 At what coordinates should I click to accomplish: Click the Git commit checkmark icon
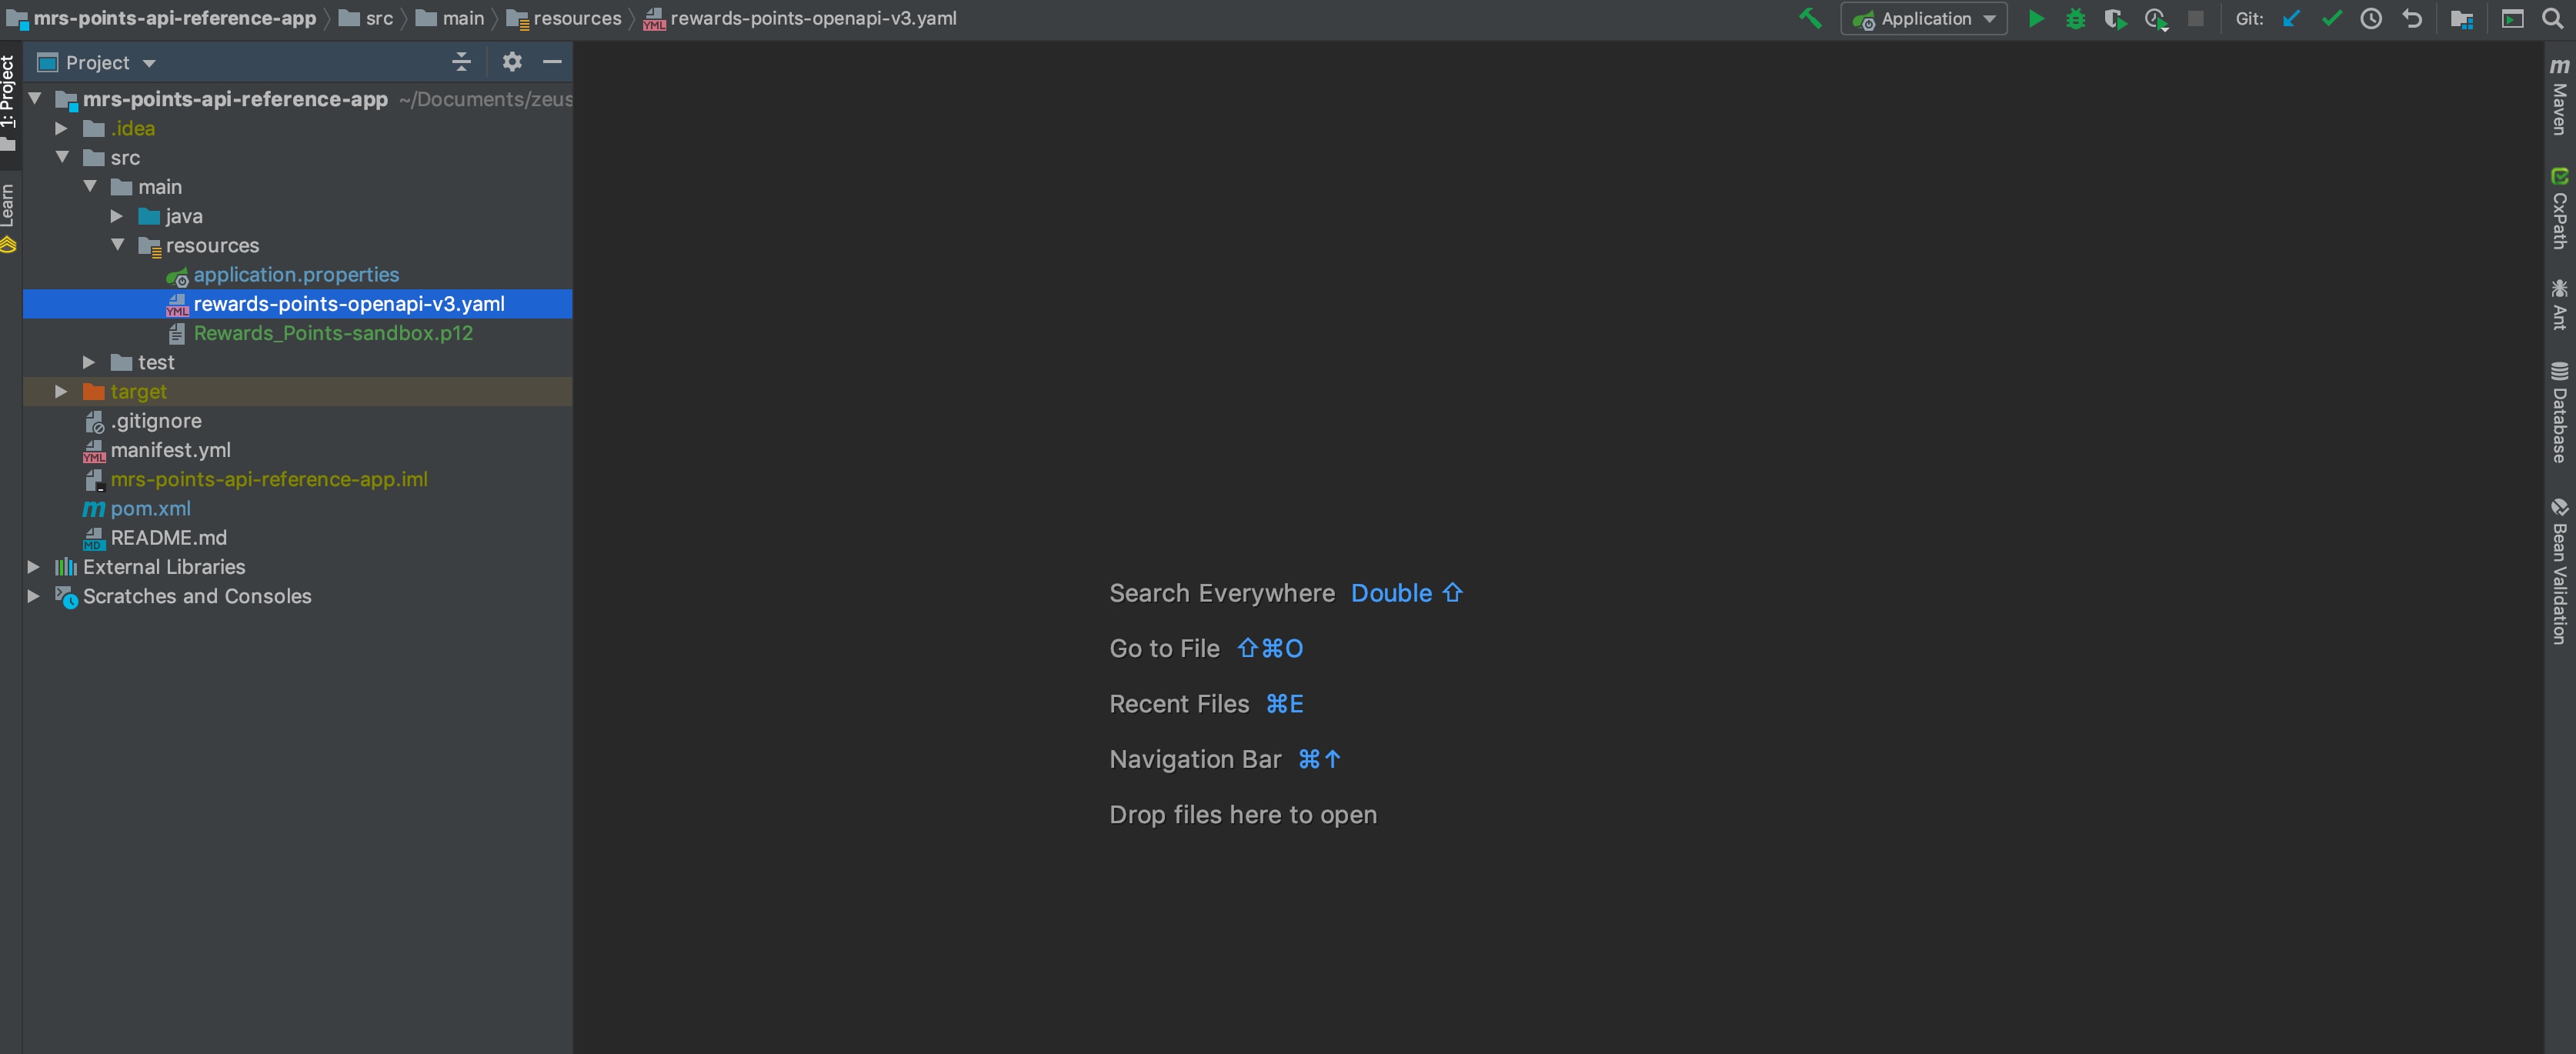coord(2331,19)
